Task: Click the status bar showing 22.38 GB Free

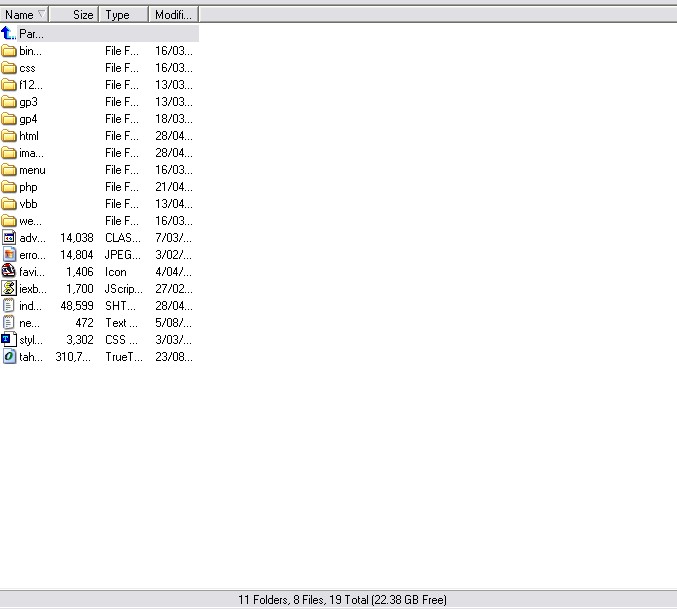Action: tap(342, 600)
